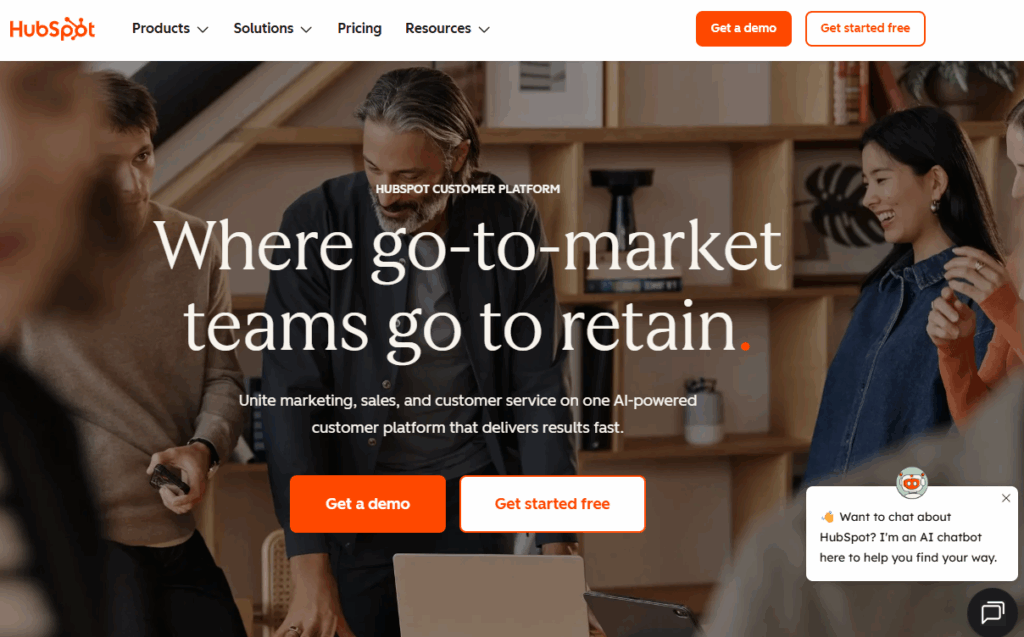This screenshot has height=637, width=1024.
Task: Expand the Resources dropdown chevron
Action: [484, 29]
